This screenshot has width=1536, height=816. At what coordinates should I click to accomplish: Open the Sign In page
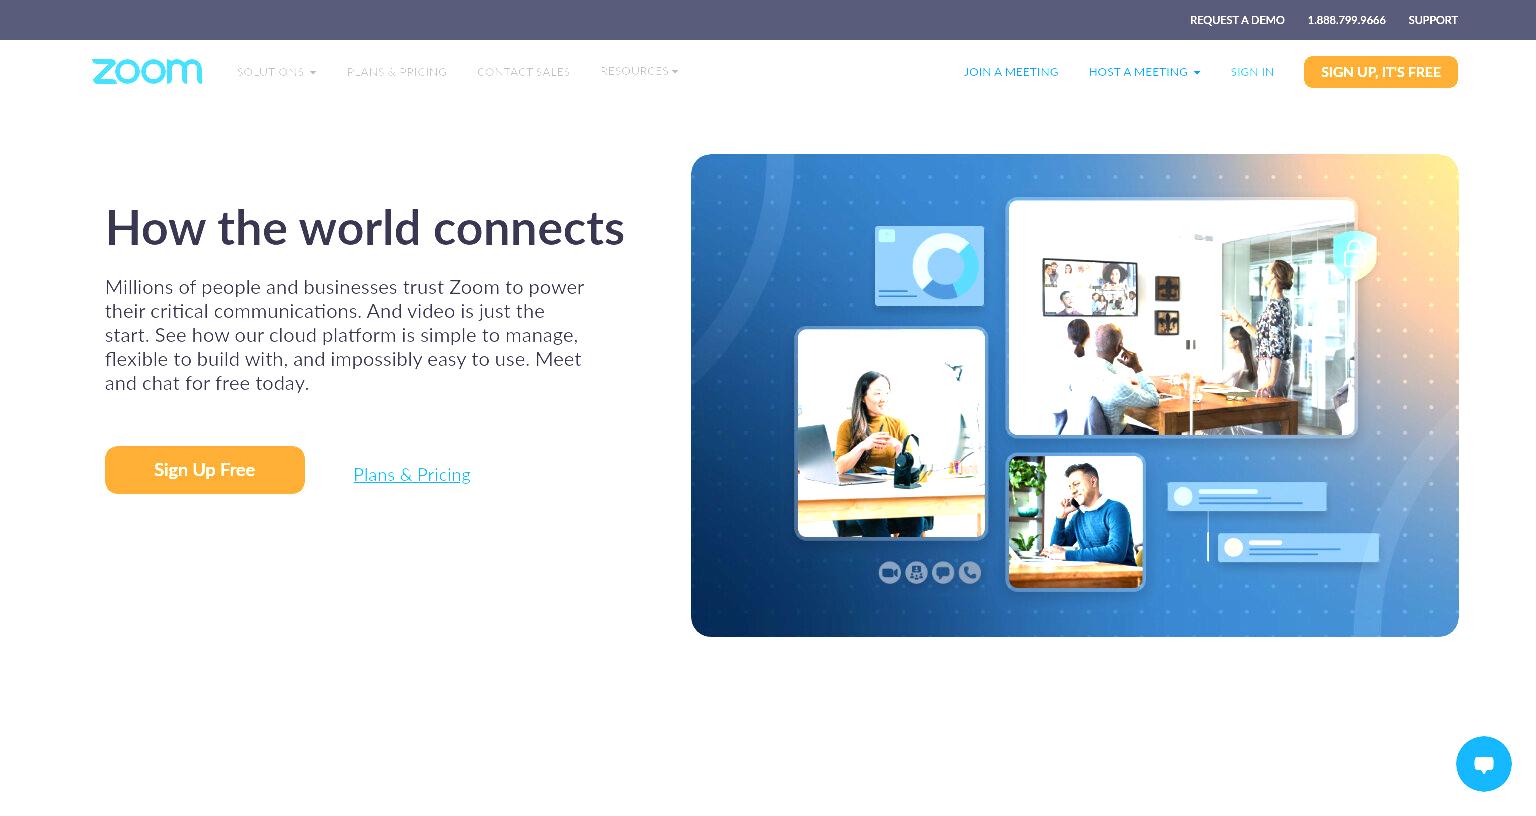pyautogui.click(x=1252, y=72)
